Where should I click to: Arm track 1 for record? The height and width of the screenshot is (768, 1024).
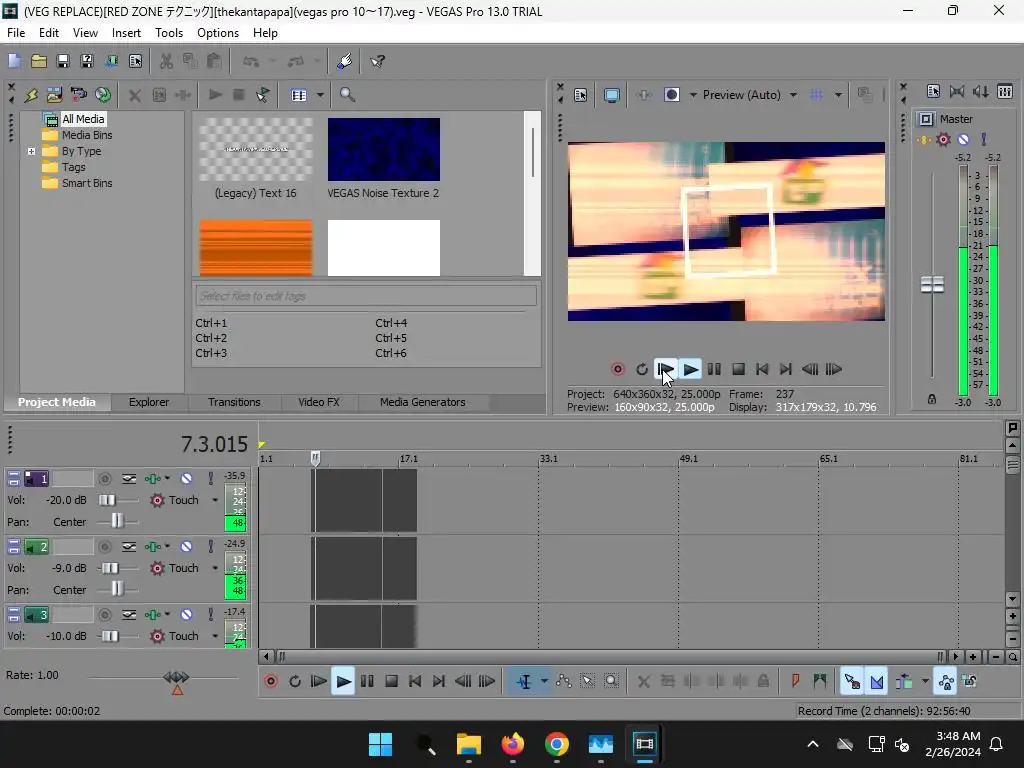pyautogui.click(x=104, y=479)
